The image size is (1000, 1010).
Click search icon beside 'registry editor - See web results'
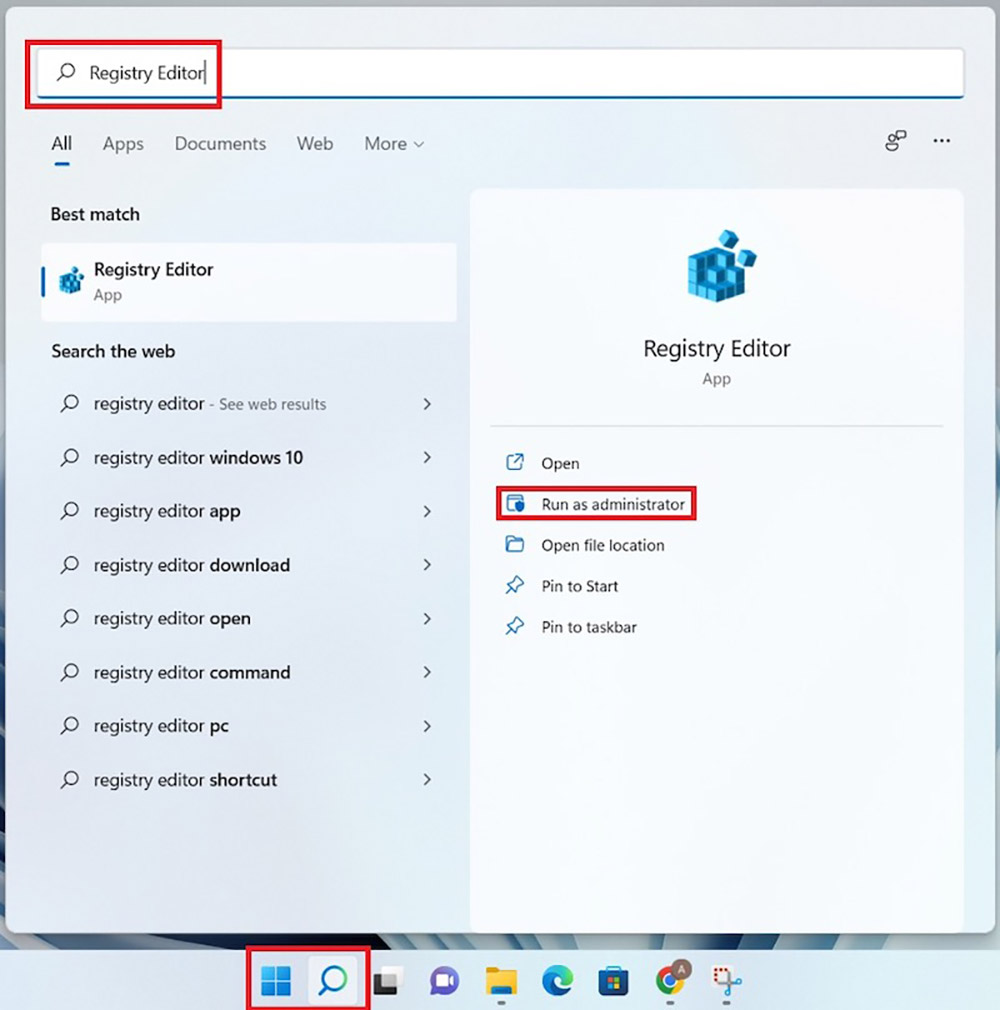(70, 404)
